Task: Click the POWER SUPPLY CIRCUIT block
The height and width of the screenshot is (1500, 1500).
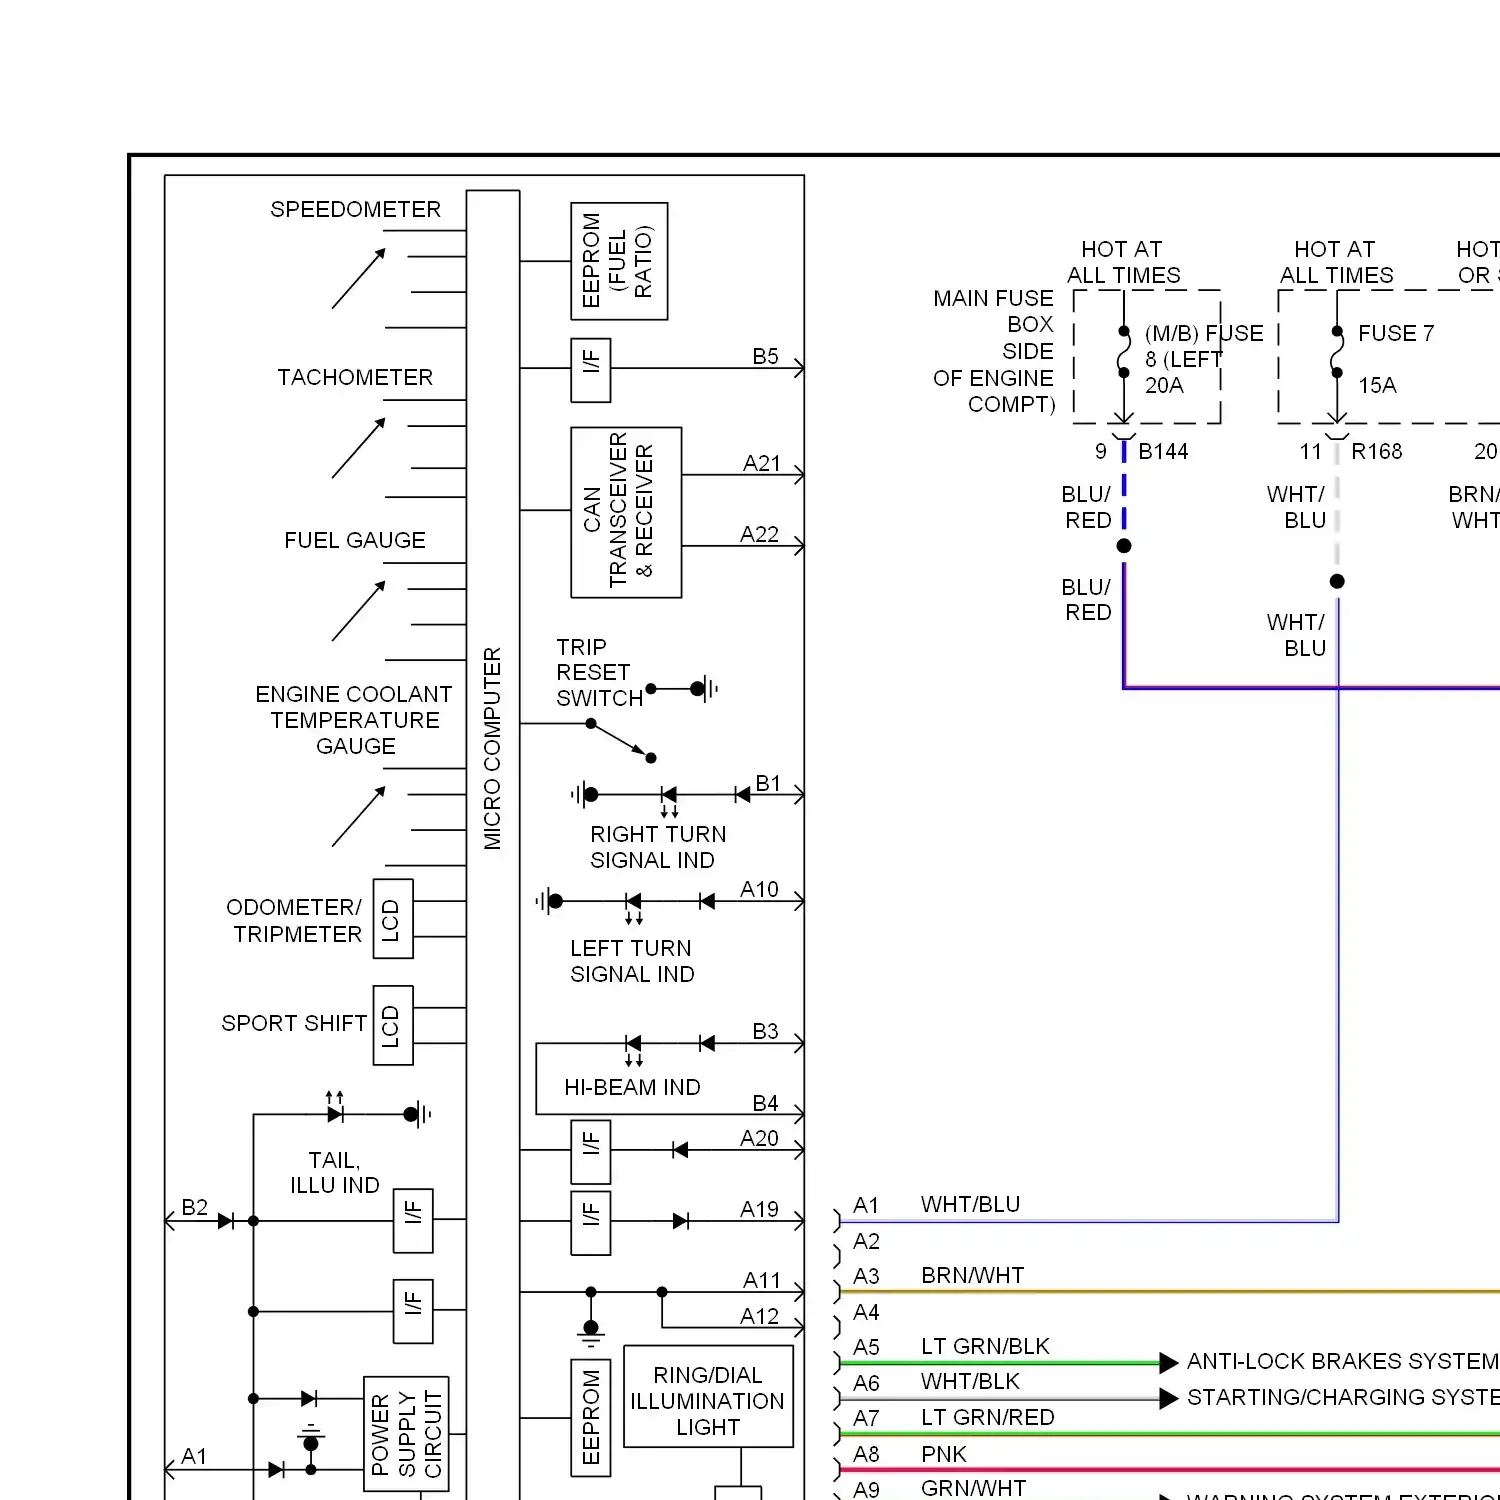Action: coord(406,1434)
